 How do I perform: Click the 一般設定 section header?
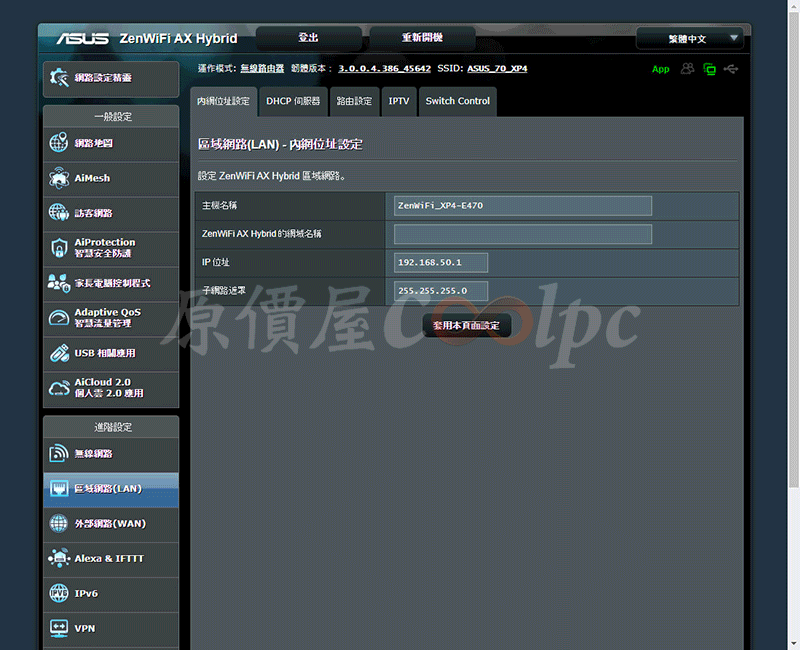click(113, 117)
